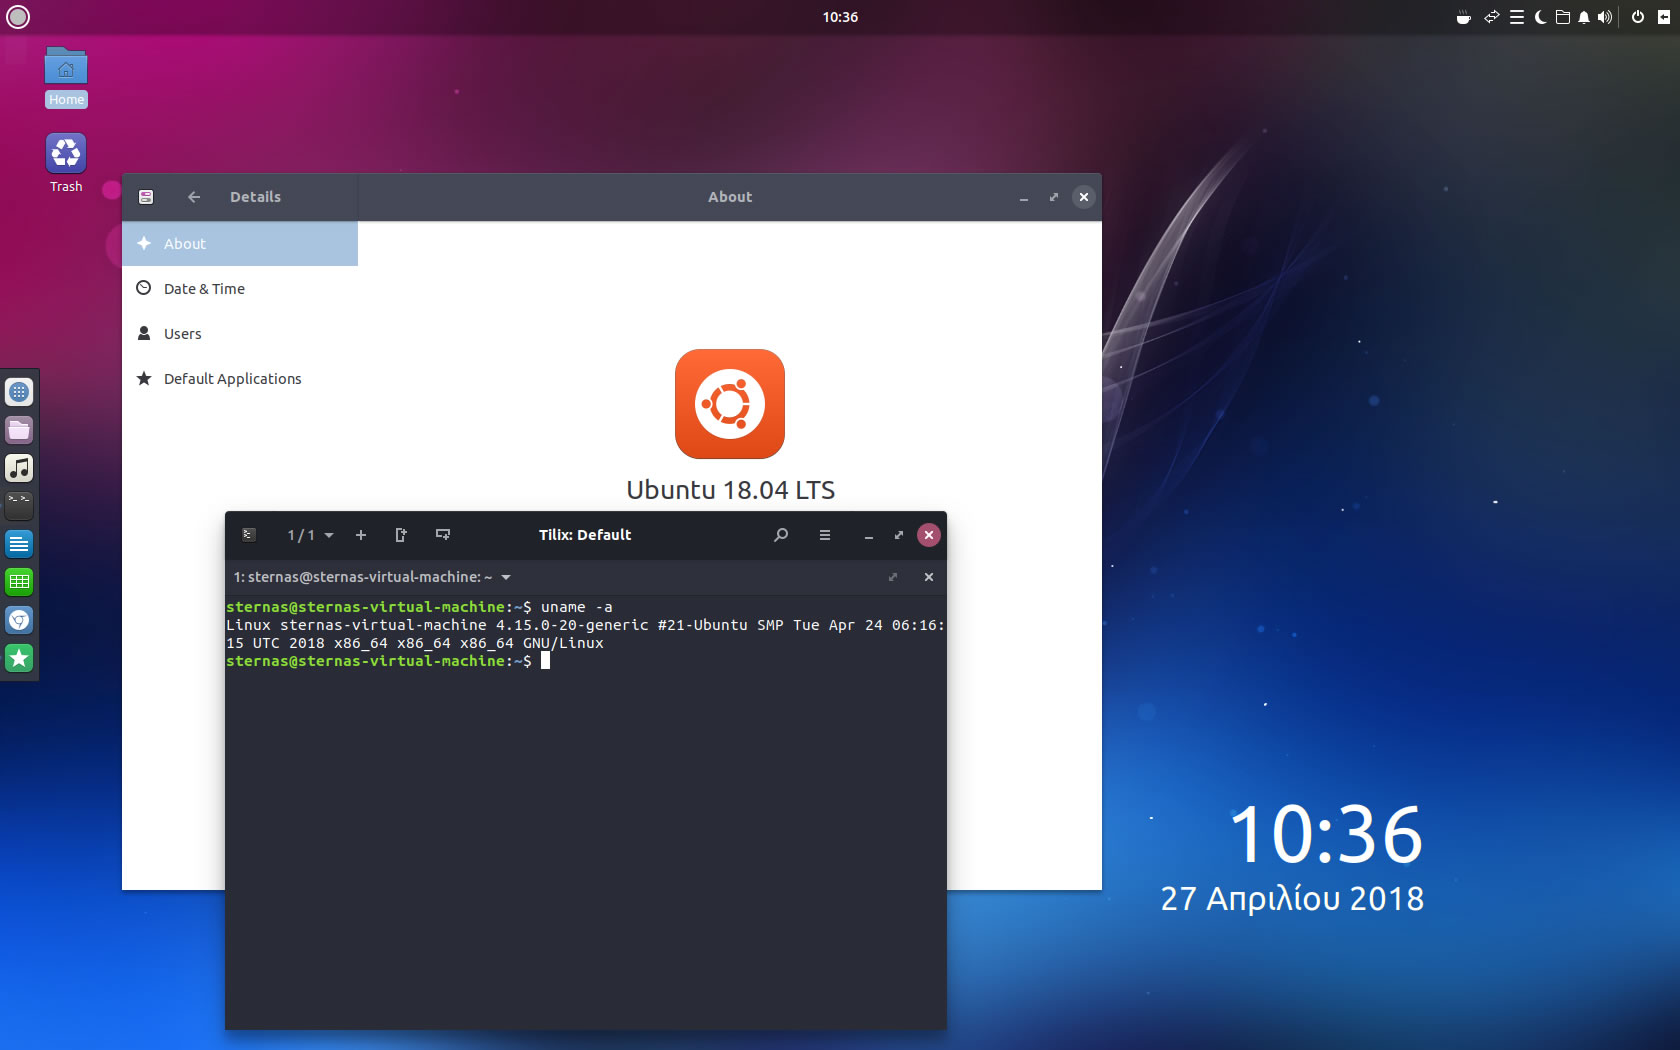Viewport: 1680px width, 1050px height.
Task: Click the three-line menu tray icon
Action: 1517,17
